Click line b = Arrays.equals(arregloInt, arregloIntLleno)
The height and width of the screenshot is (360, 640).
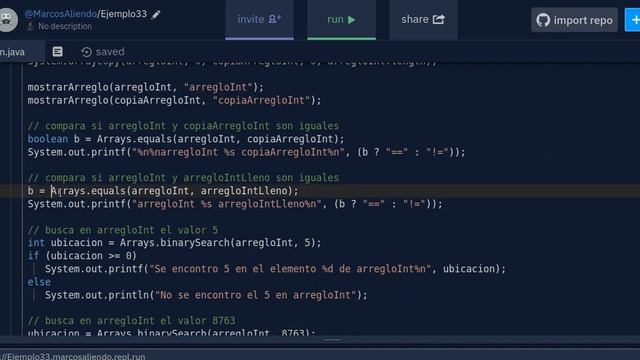163,191
